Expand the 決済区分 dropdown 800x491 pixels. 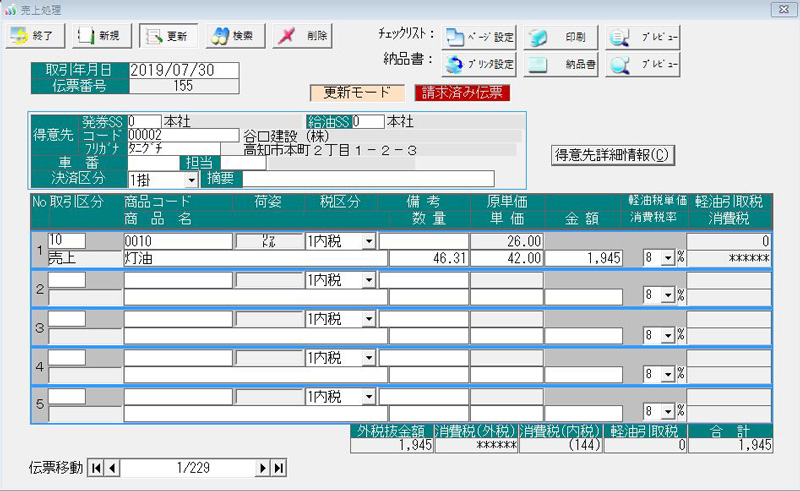191,180
